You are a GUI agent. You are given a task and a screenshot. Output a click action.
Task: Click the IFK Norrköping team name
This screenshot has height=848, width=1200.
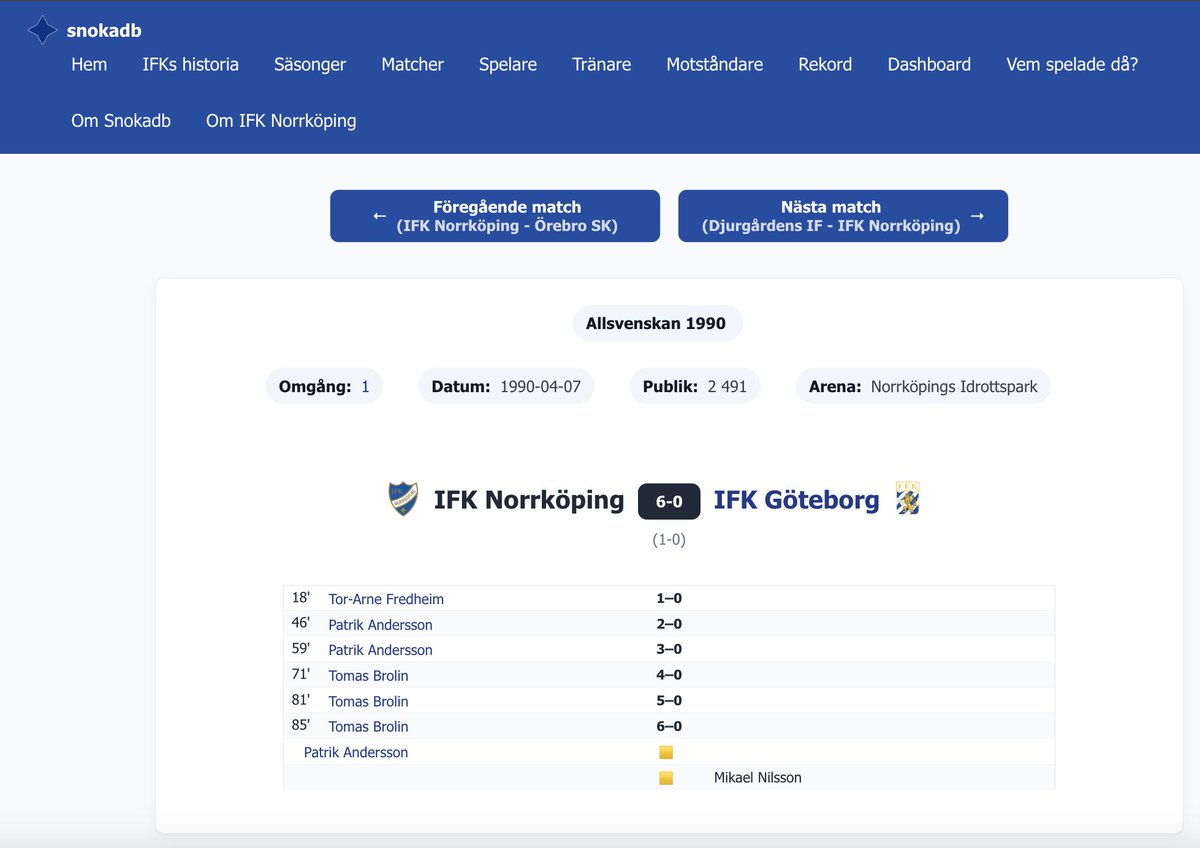528,499
